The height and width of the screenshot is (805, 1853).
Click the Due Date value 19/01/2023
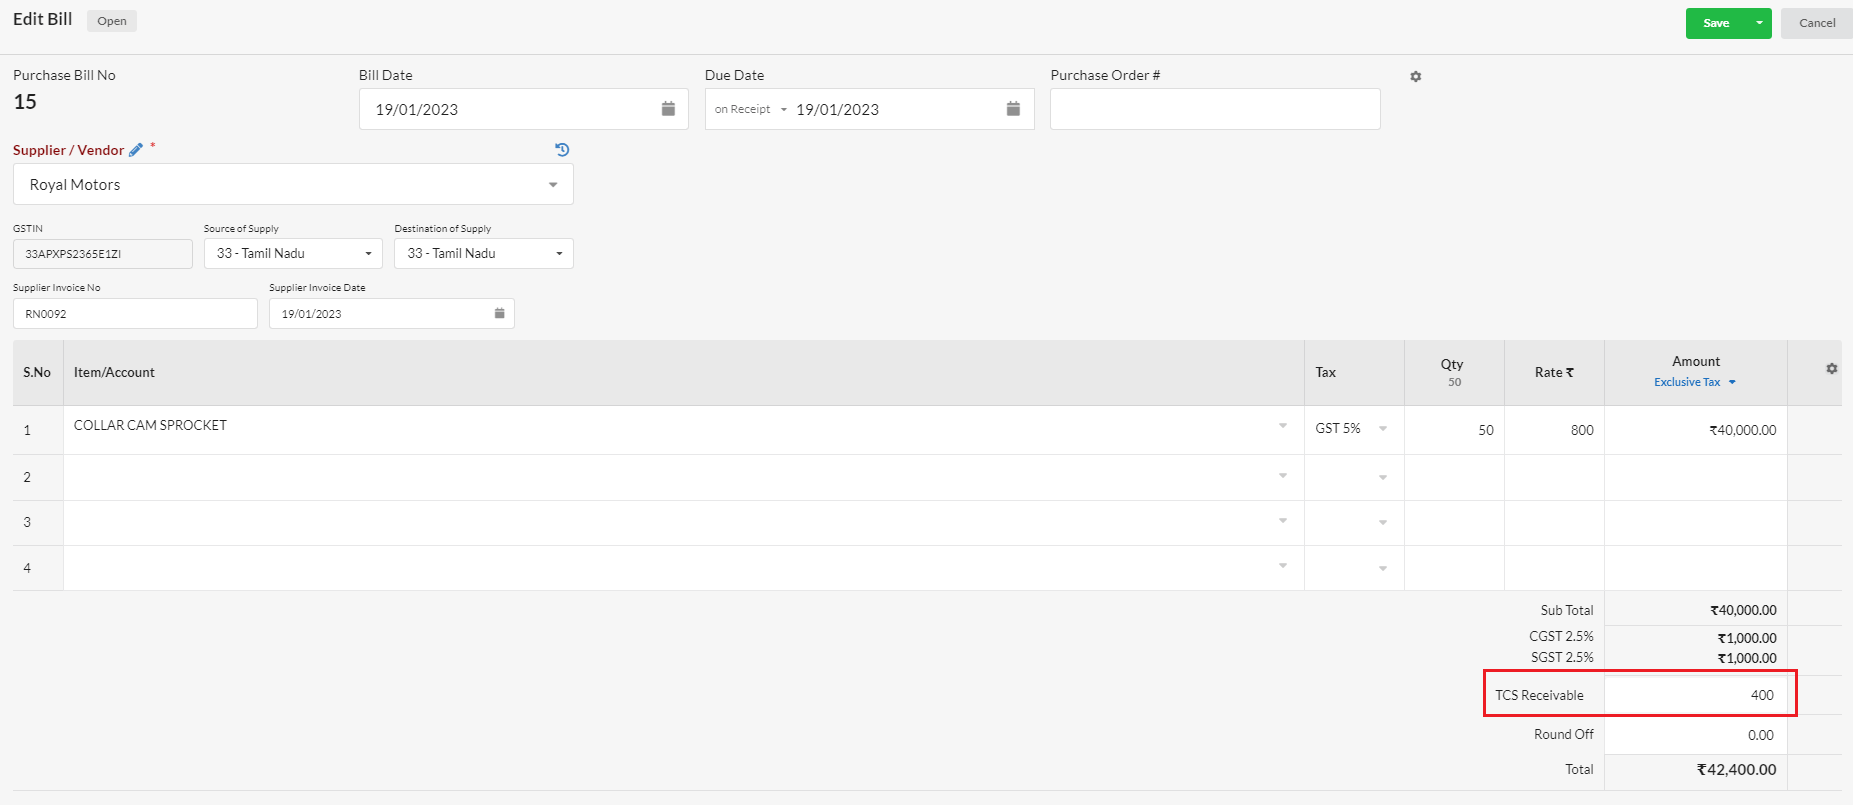pyautogui.click(x=837, y=110)
